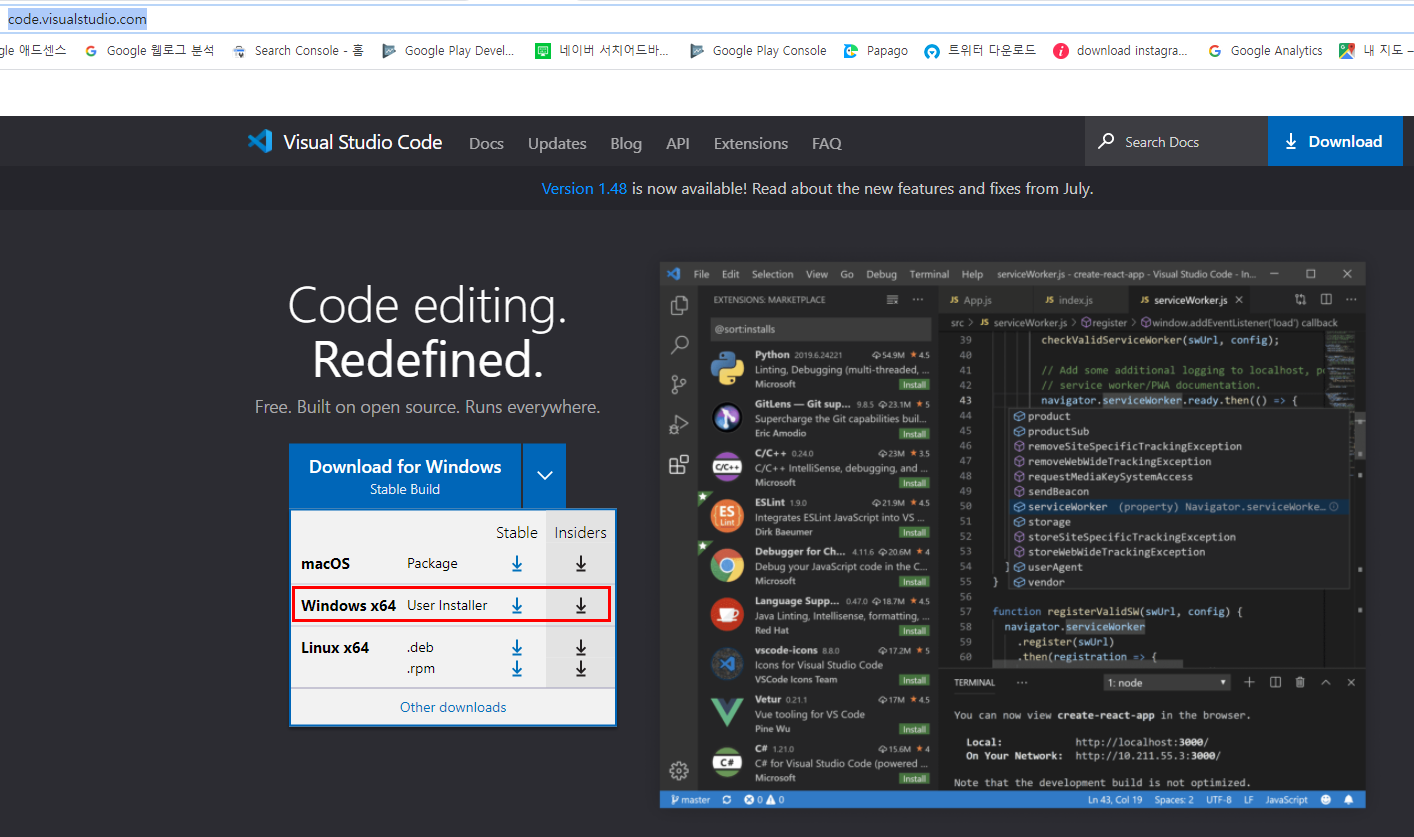
Task: Click the 'Code editing. Redefined.' heading
Action: click(x=428, y=332)
